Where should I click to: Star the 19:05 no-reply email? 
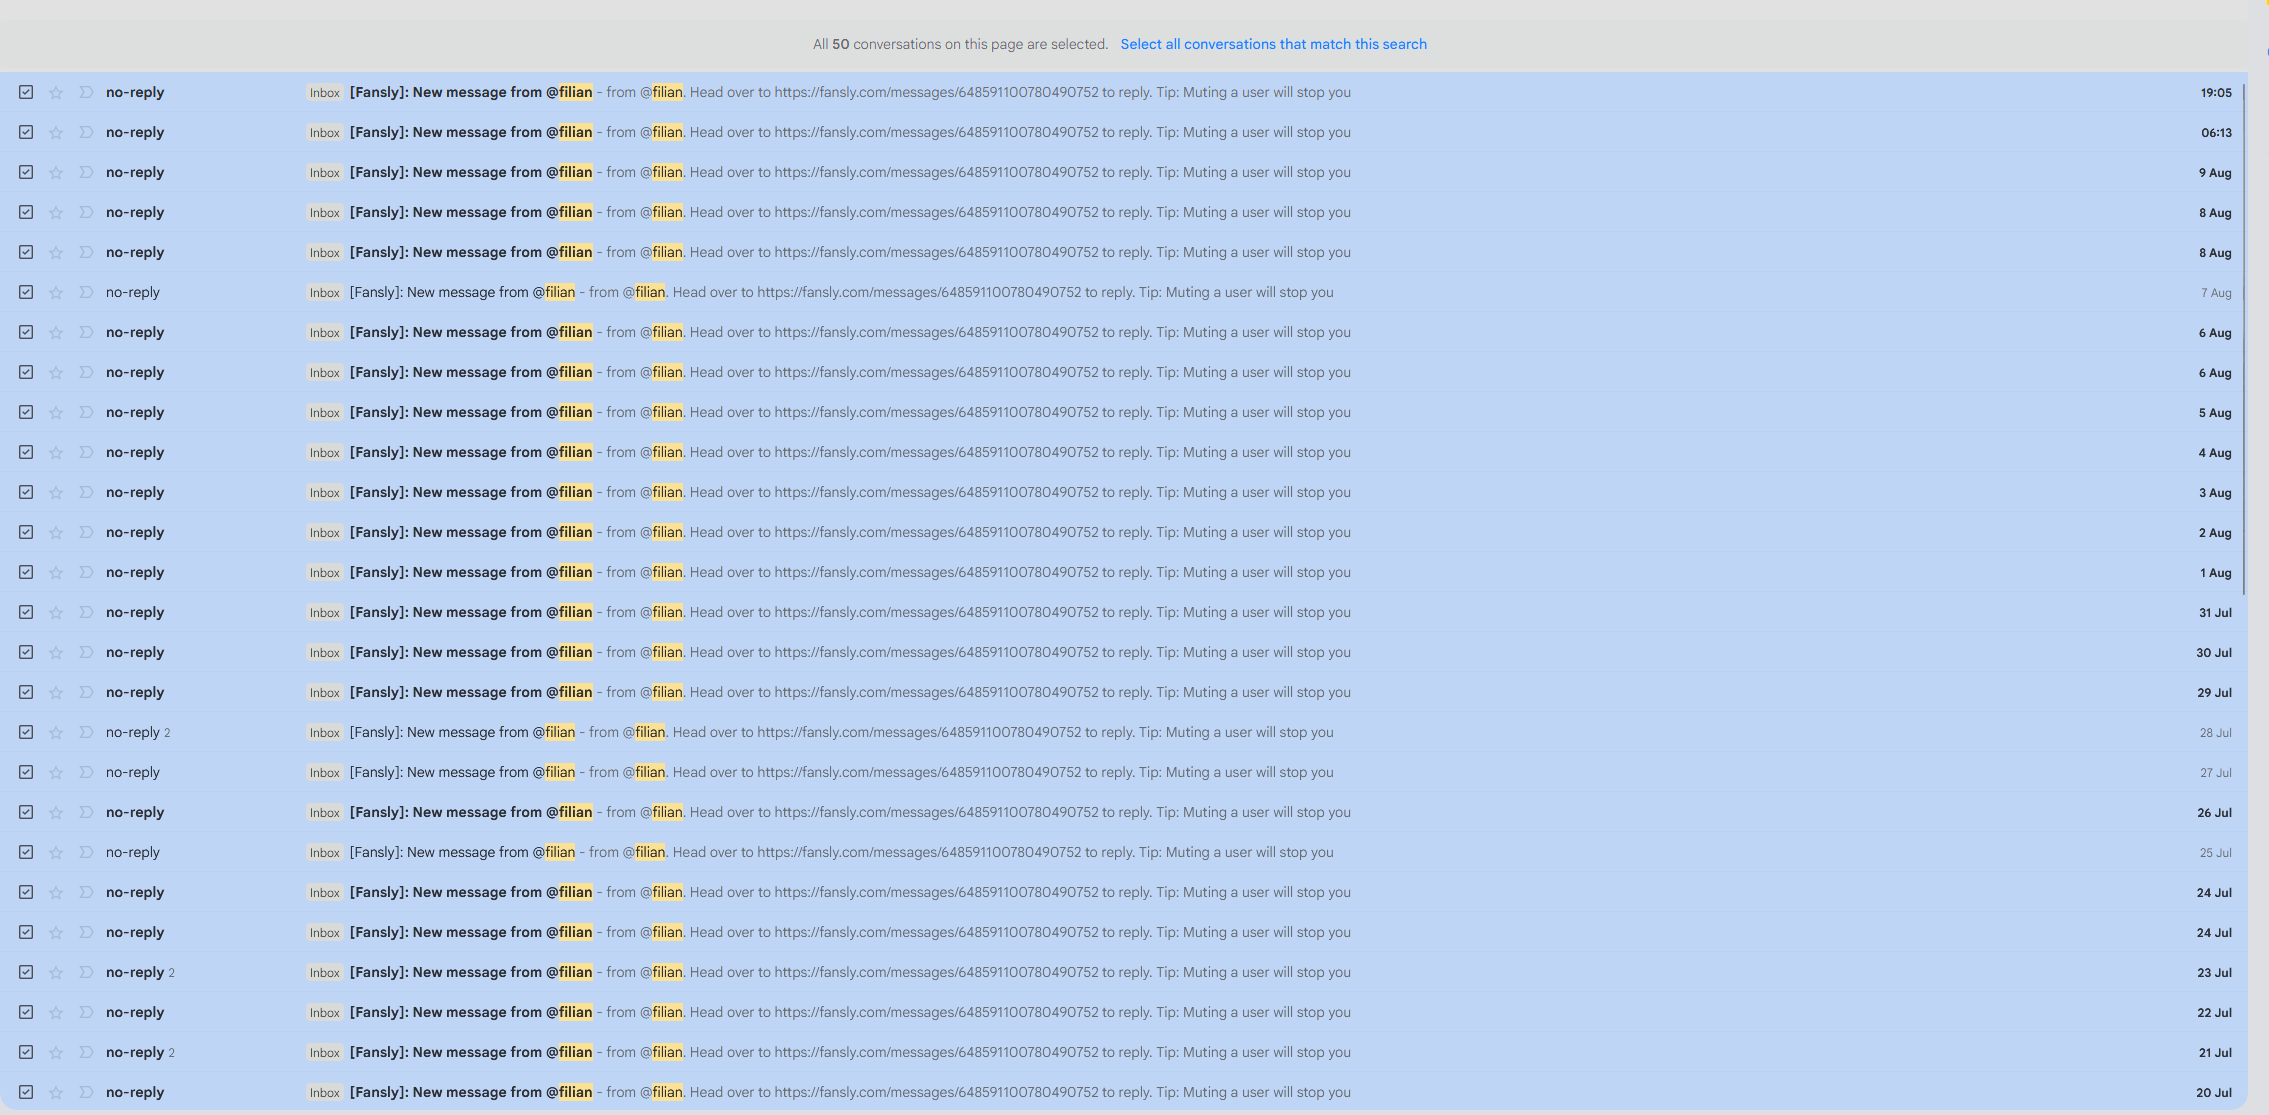[x=56, y=93]
